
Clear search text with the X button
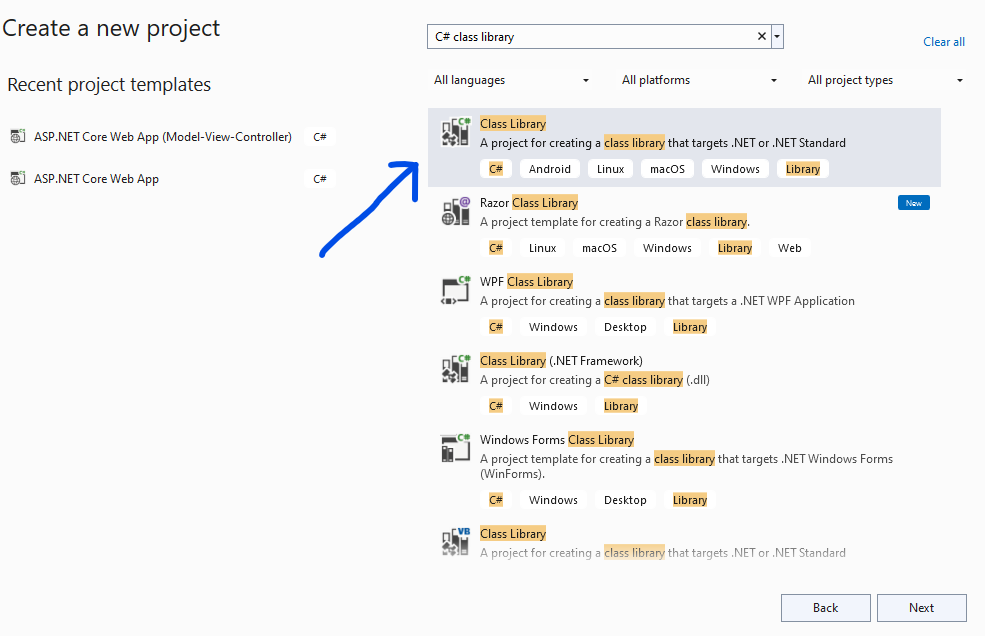pos(762,37)
